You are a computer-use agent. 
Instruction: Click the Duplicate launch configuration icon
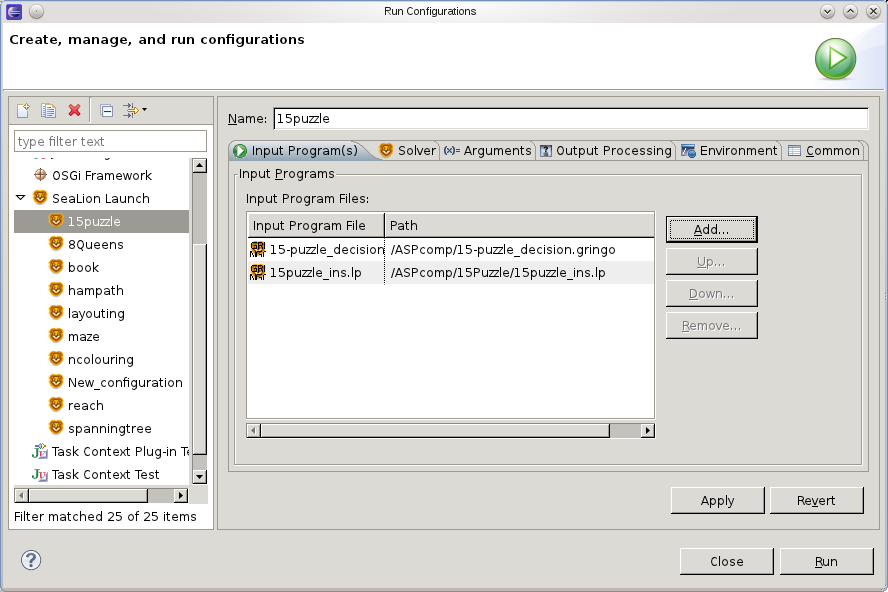[x=48, y=110]
